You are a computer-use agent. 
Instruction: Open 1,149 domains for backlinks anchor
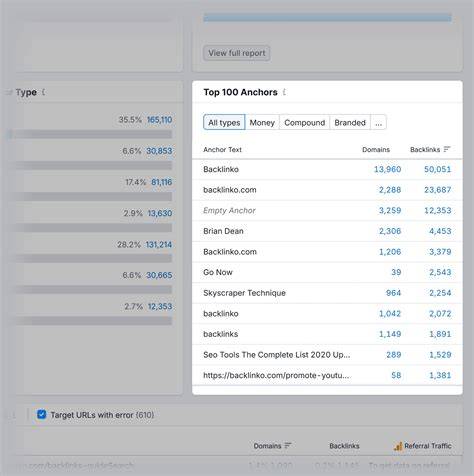pyautogui.click(x=390, y=334)
